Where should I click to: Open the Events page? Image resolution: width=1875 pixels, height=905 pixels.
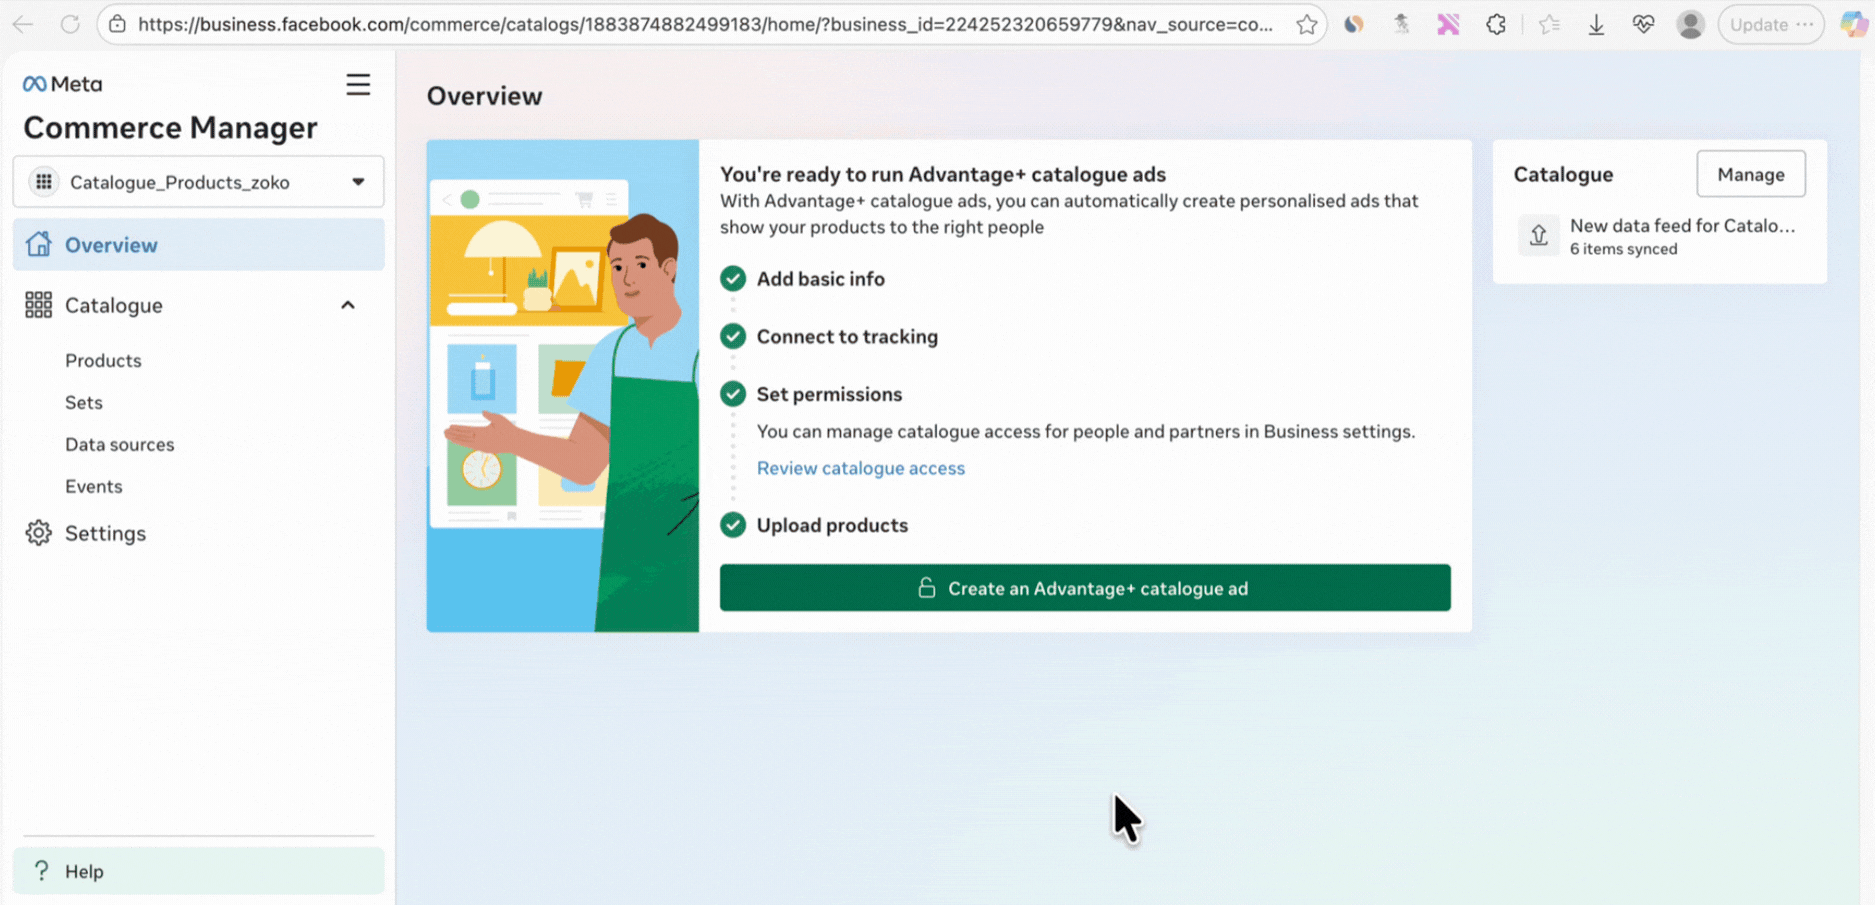94,487
